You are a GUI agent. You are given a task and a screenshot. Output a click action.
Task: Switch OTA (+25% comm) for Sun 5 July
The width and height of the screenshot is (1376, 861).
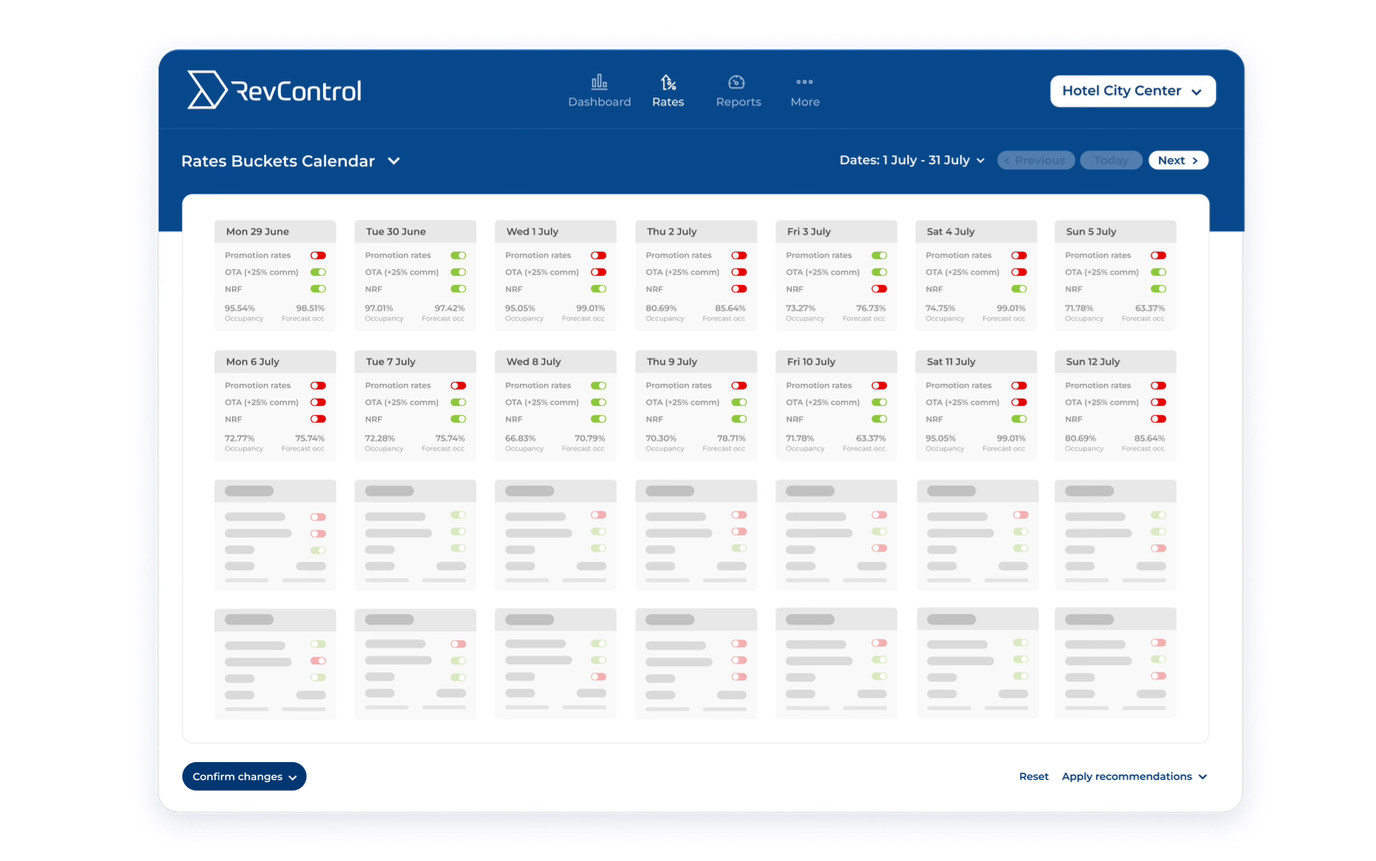1158,272
